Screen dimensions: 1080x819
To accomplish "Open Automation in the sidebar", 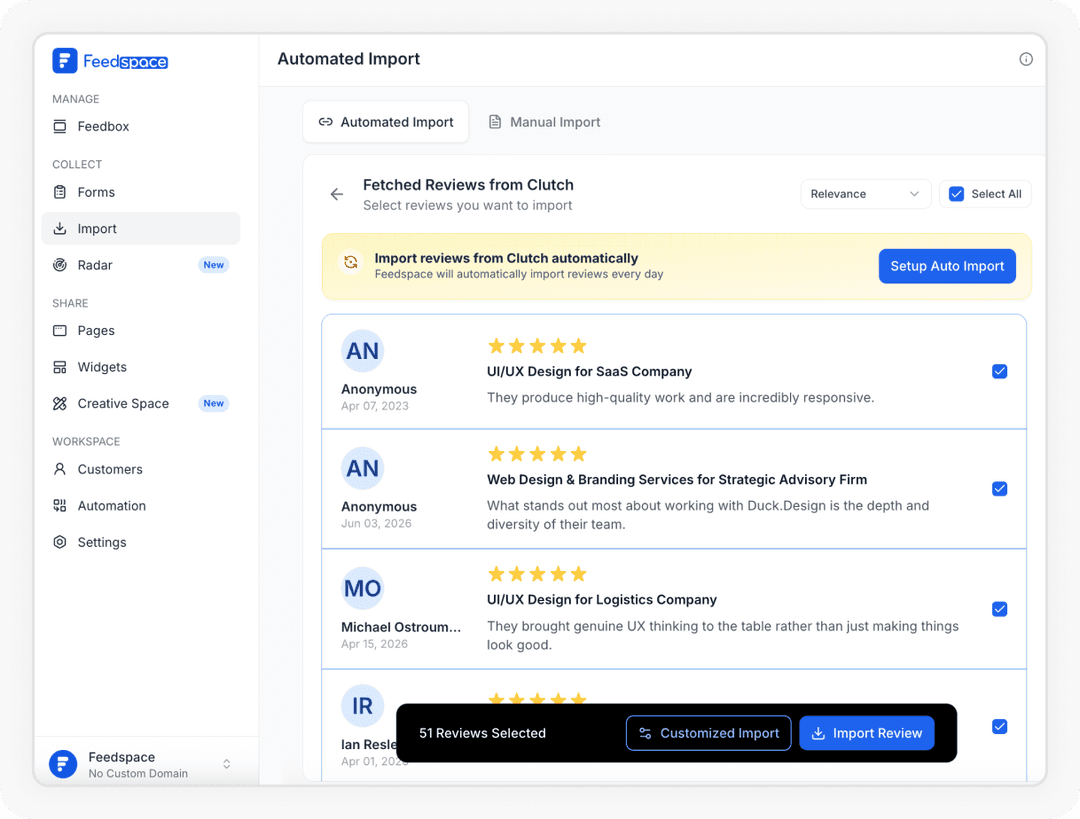I will 141,506.
